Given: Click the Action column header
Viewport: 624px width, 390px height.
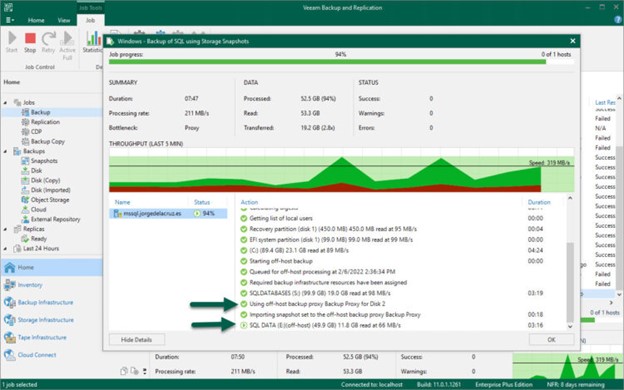Looking at the screenshot, I should (249, 202).
